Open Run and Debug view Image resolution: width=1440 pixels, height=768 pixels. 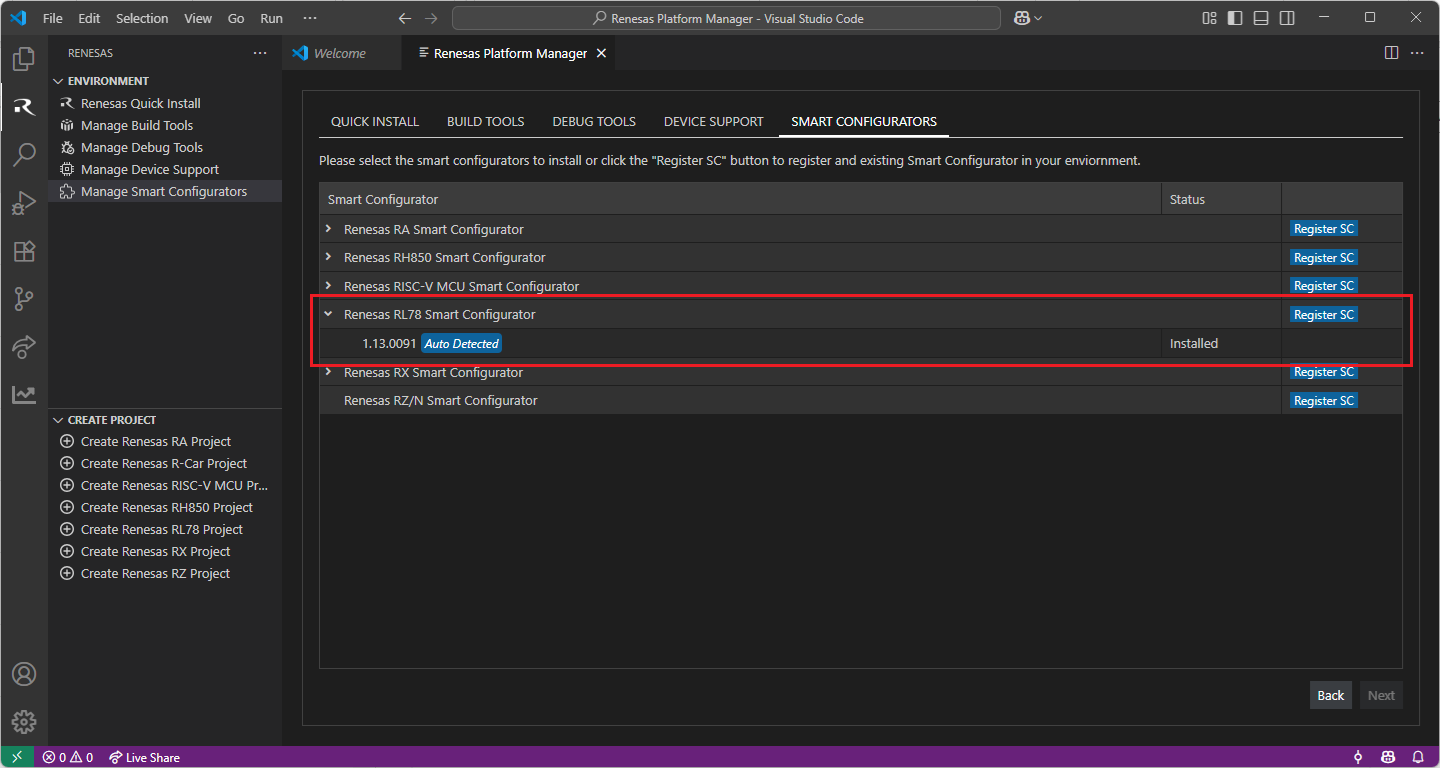[x=24, y=203]
